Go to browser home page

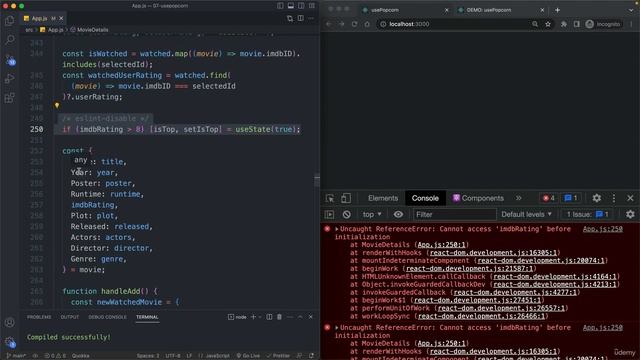tap(367, 24)
